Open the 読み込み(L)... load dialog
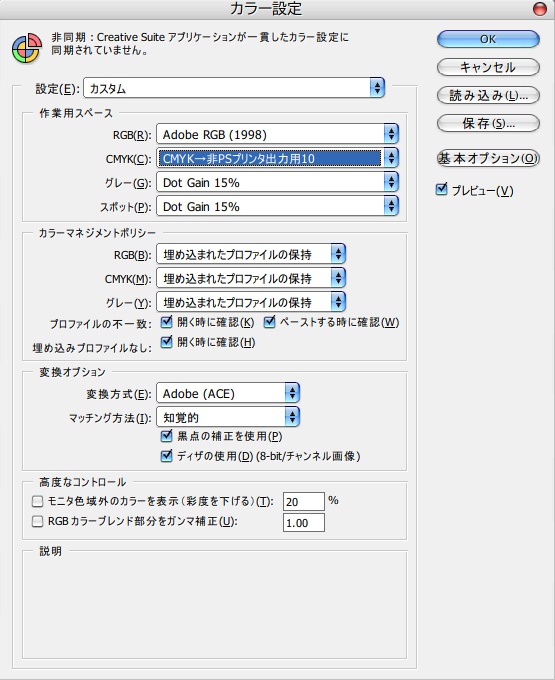 point(488,95)
